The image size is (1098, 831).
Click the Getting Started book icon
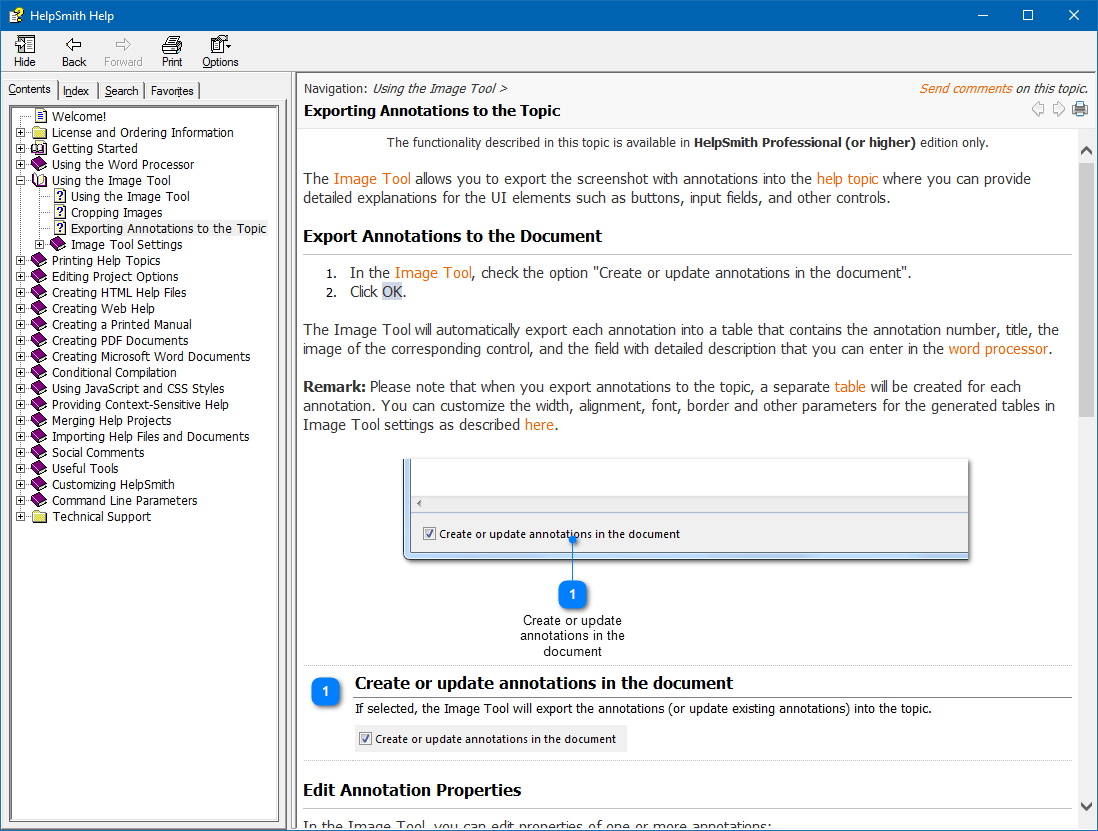pyautogui.click(x=40, y=148)
